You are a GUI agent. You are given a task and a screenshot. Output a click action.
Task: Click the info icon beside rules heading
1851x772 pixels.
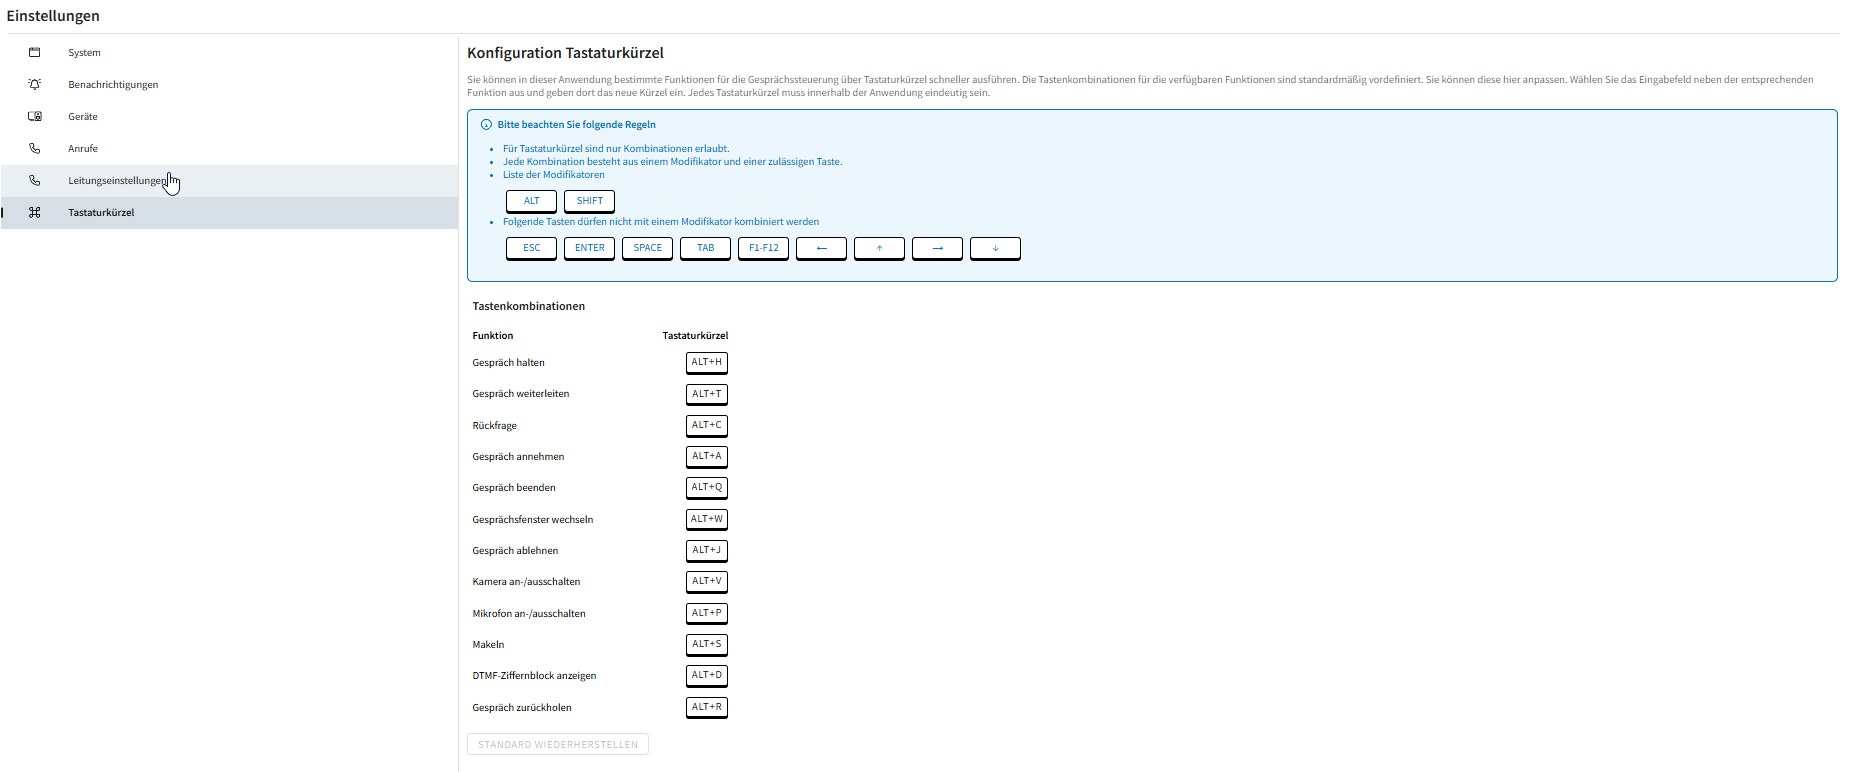point(486,125)
